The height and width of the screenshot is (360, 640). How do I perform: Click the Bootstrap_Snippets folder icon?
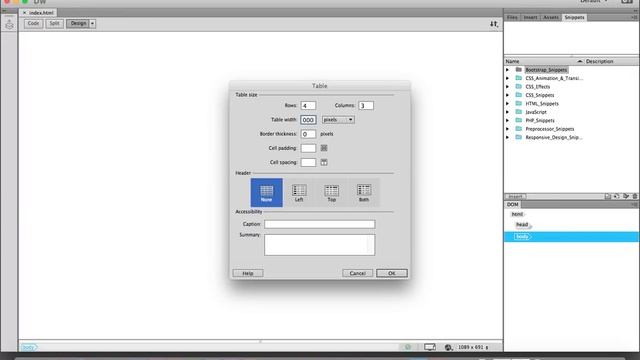519,70
